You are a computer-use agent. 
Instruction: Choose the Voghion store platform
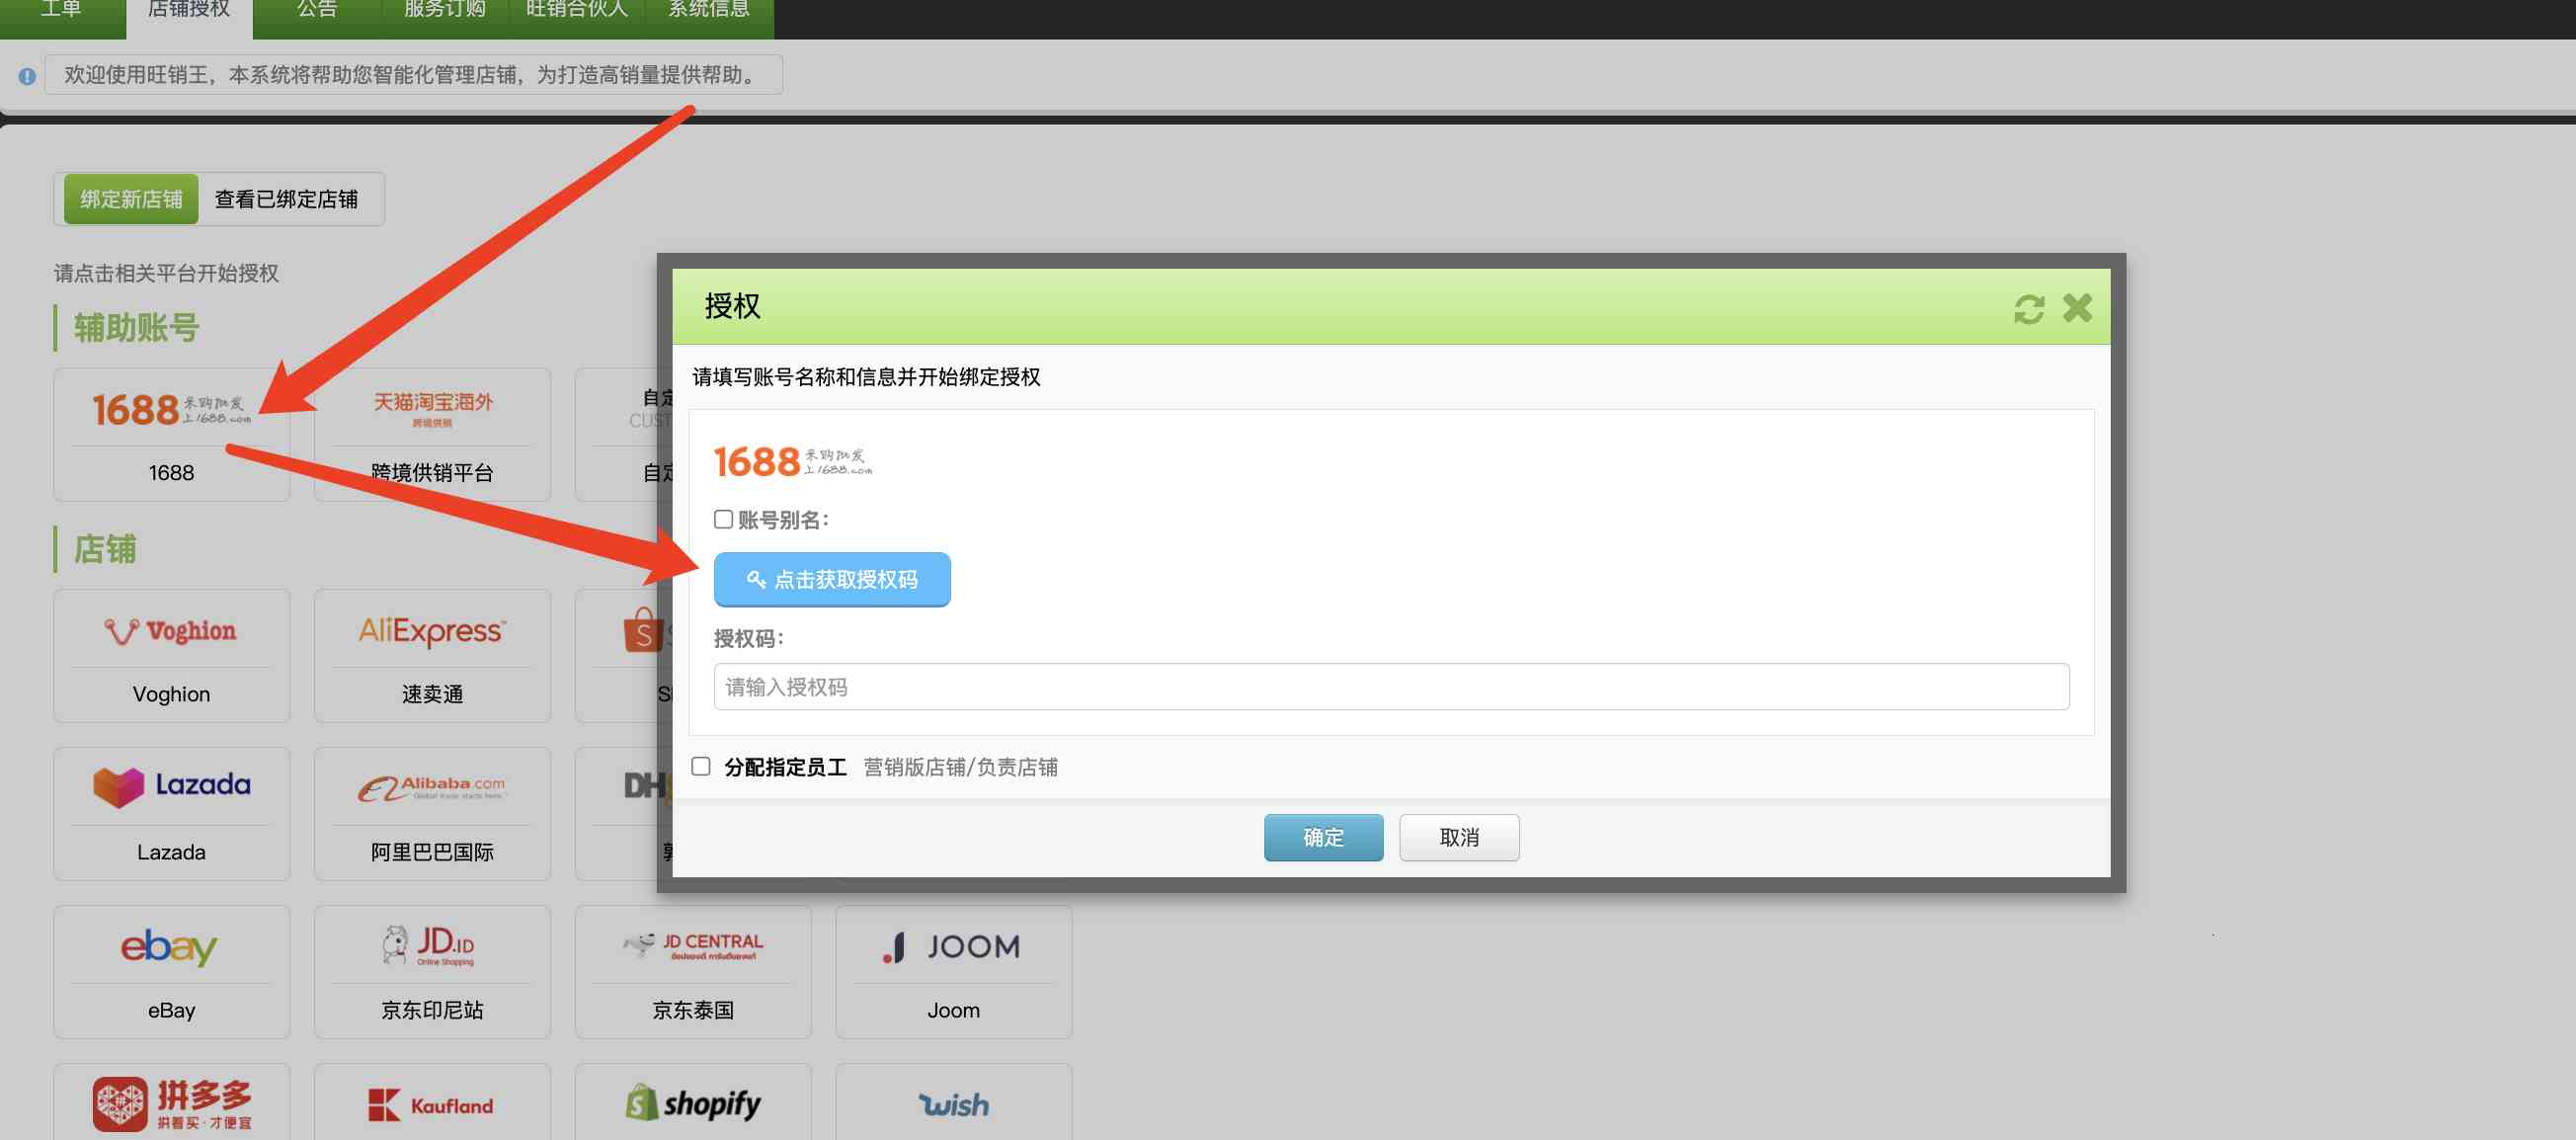[171, 655]
